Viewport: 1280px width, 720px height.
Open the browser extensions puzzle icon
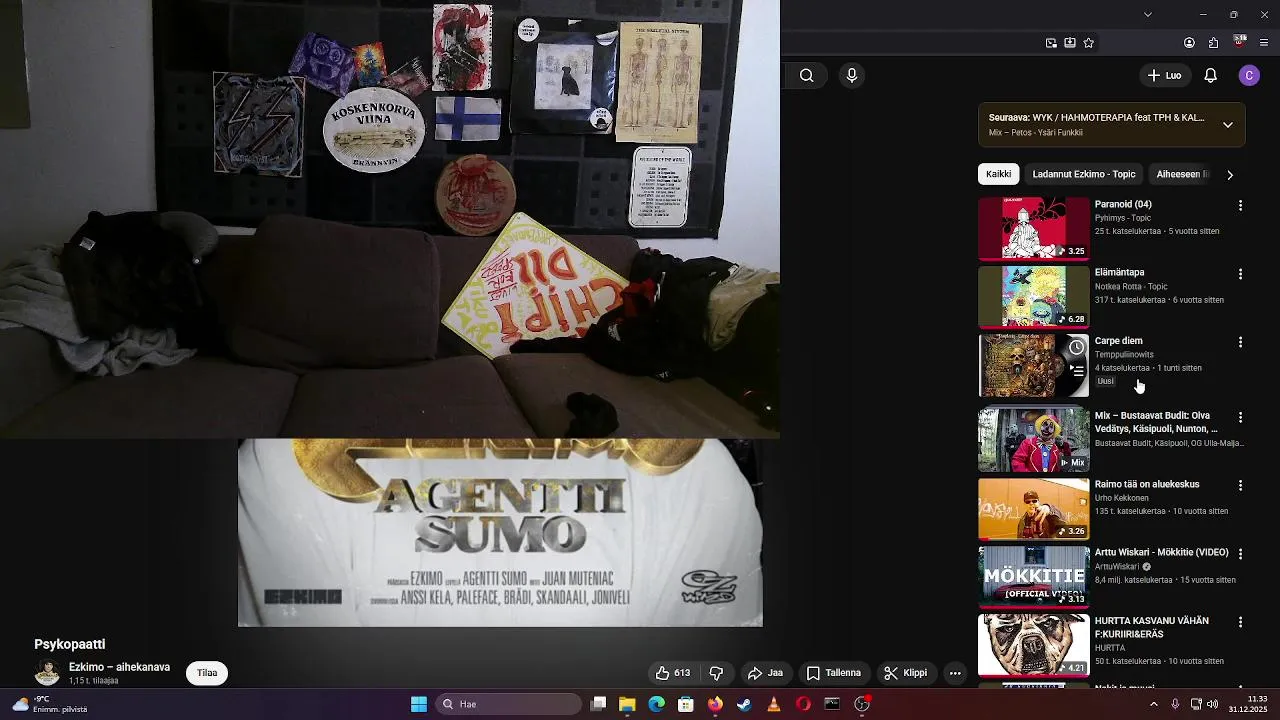[x=1213, y=43]
